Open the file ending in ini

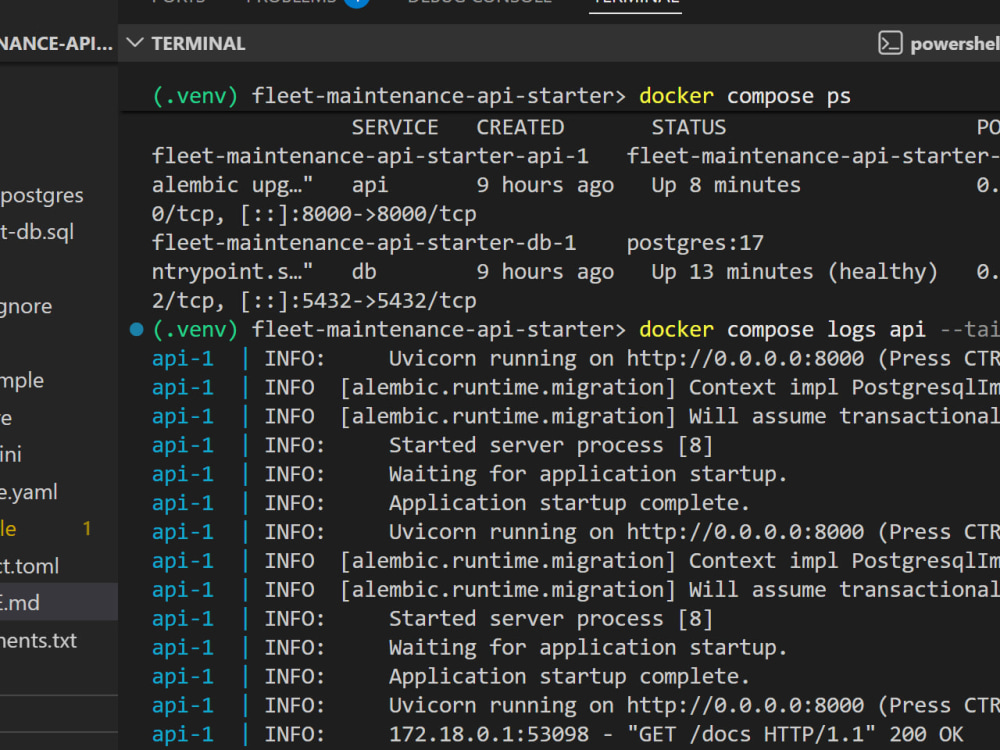click(11, 455)
